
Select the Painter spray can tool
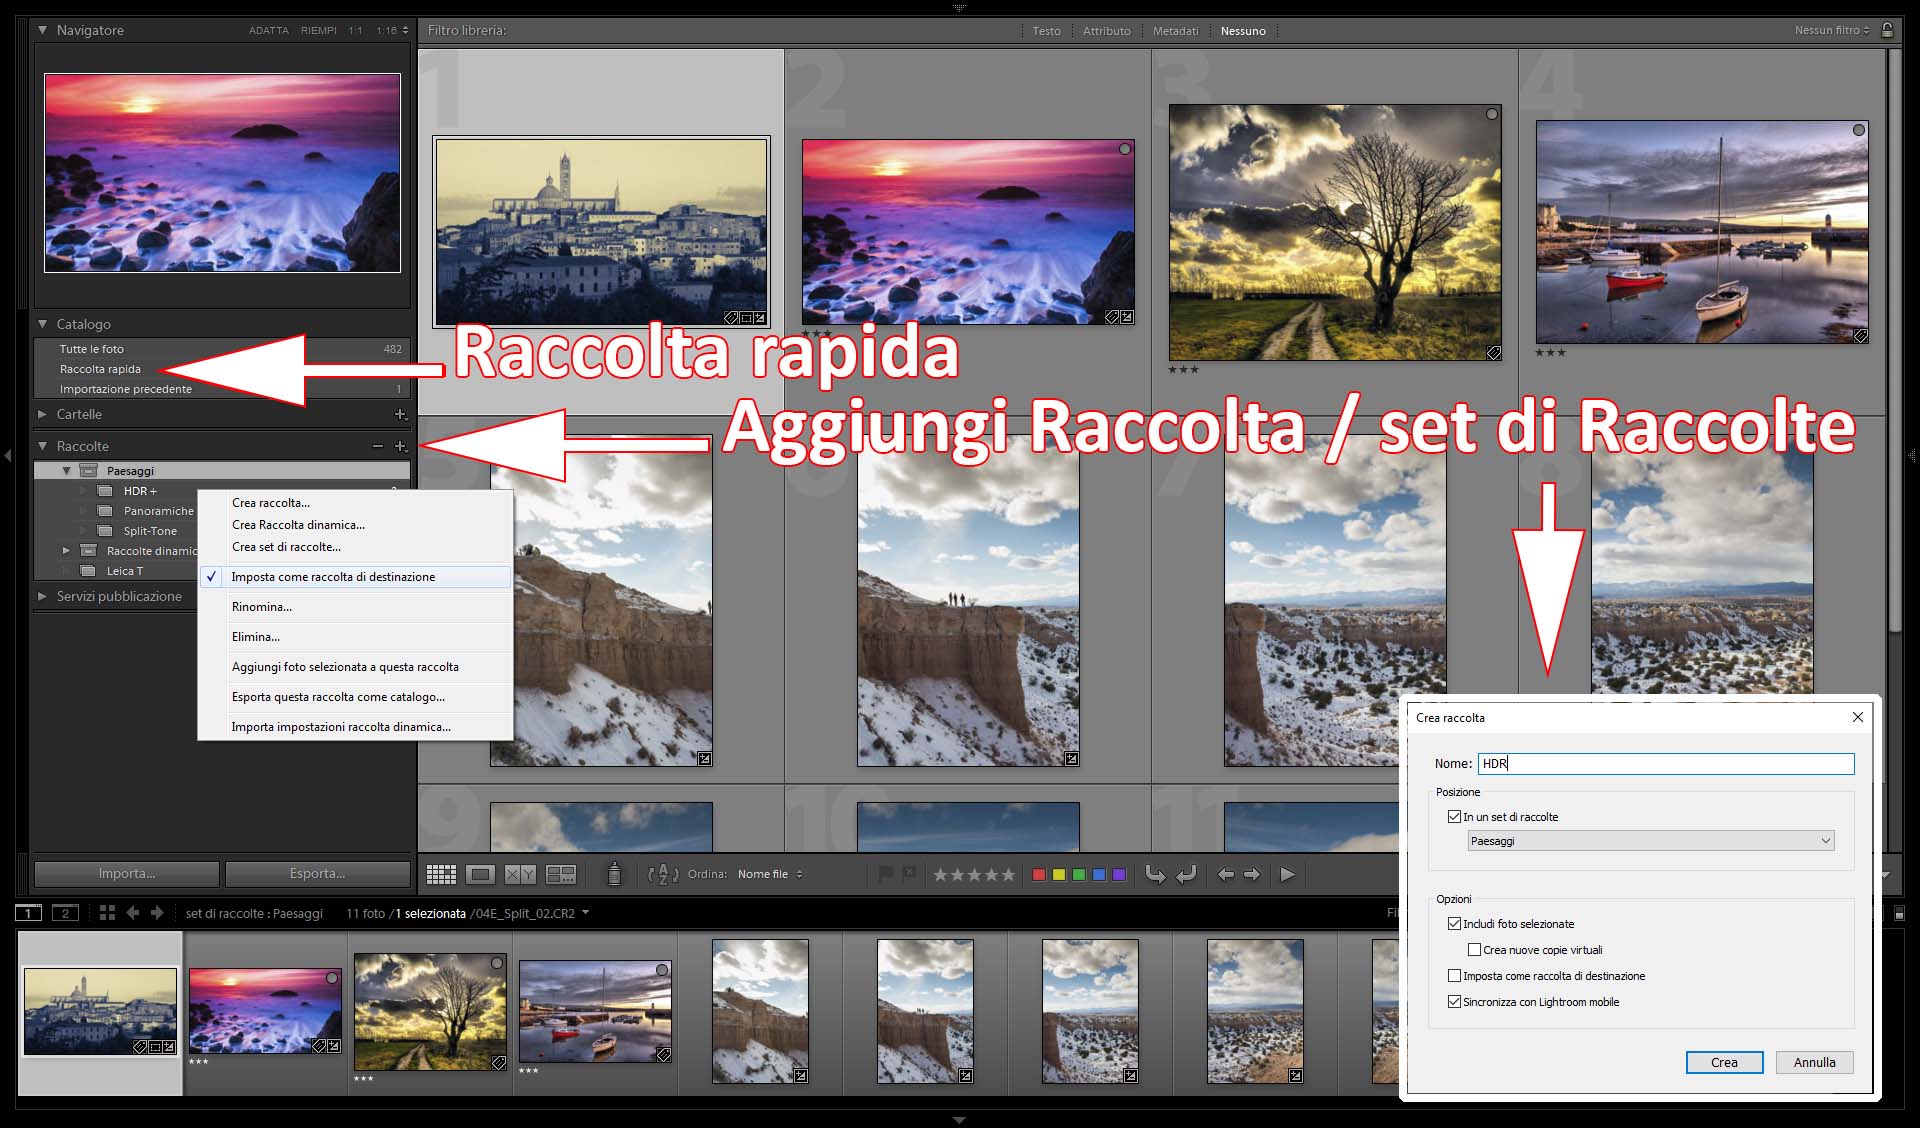pos(614,874)
